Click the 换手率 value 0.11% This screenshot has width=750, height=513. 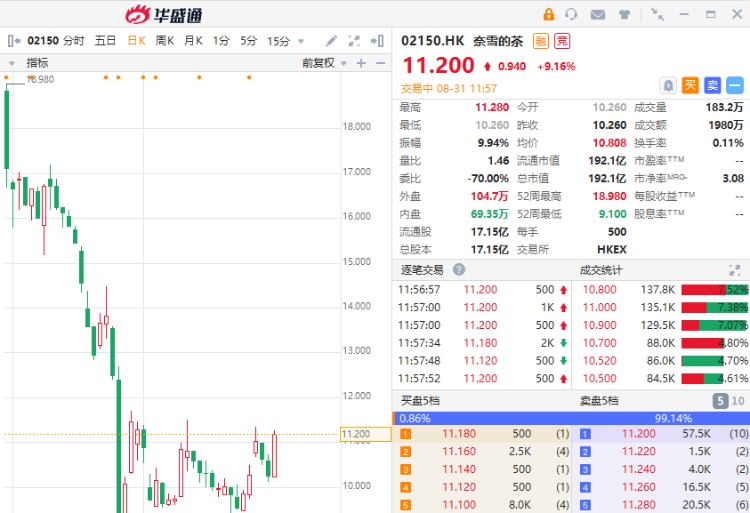tap(728, 142)
